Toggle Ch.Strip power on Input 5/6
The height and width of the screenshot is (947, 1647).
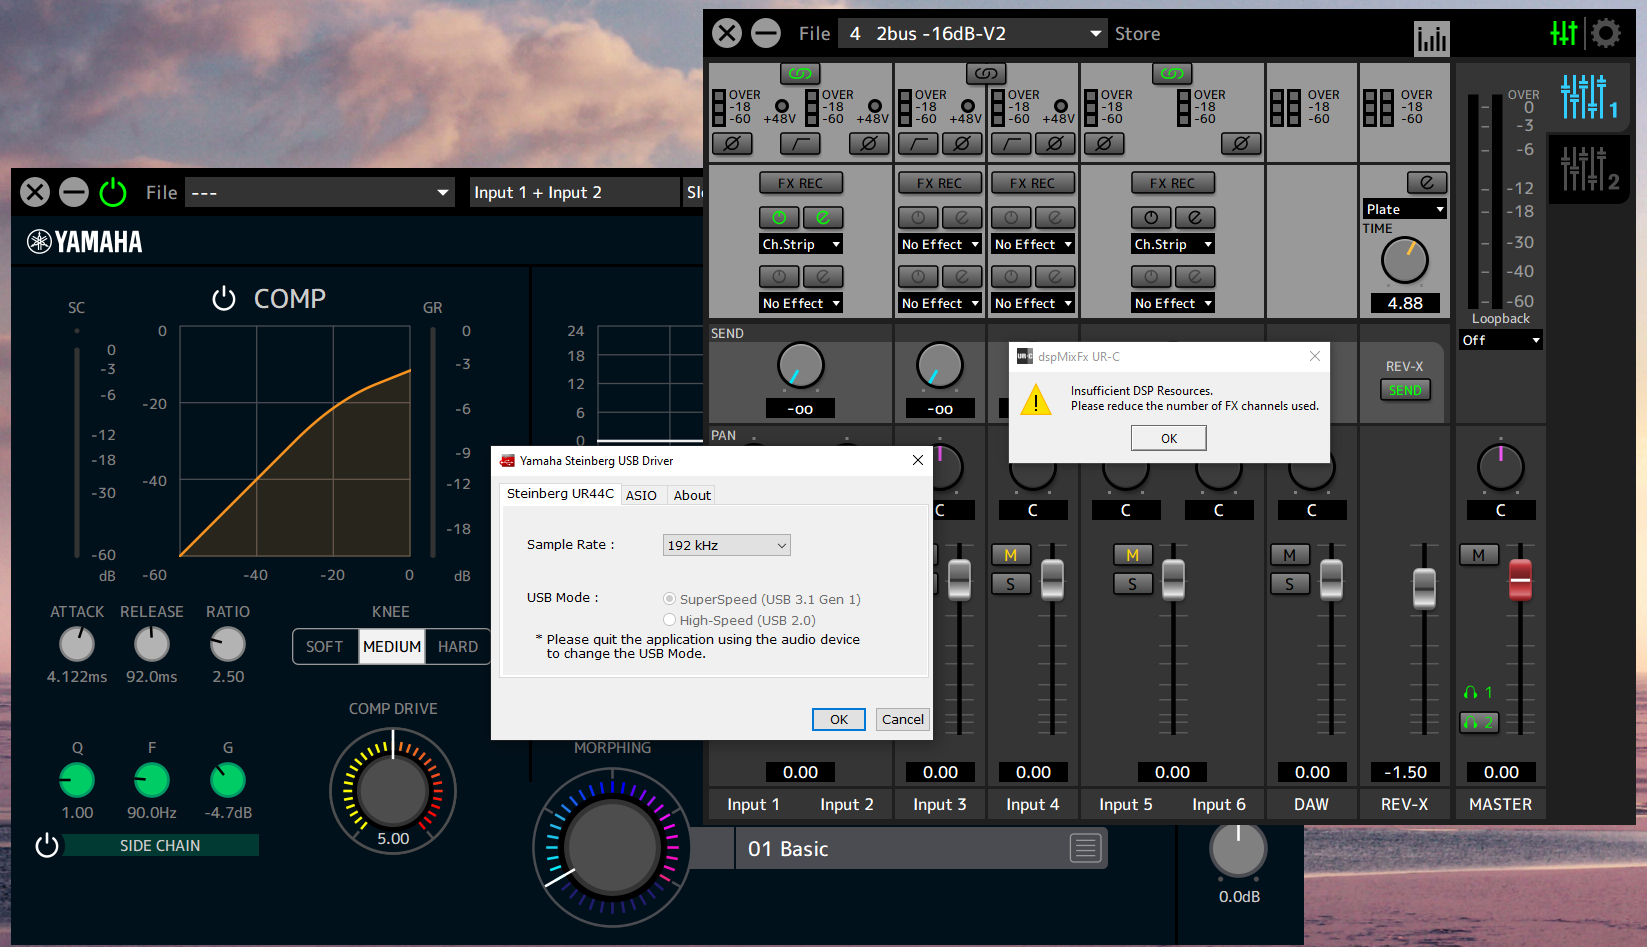coord(1151,217)
